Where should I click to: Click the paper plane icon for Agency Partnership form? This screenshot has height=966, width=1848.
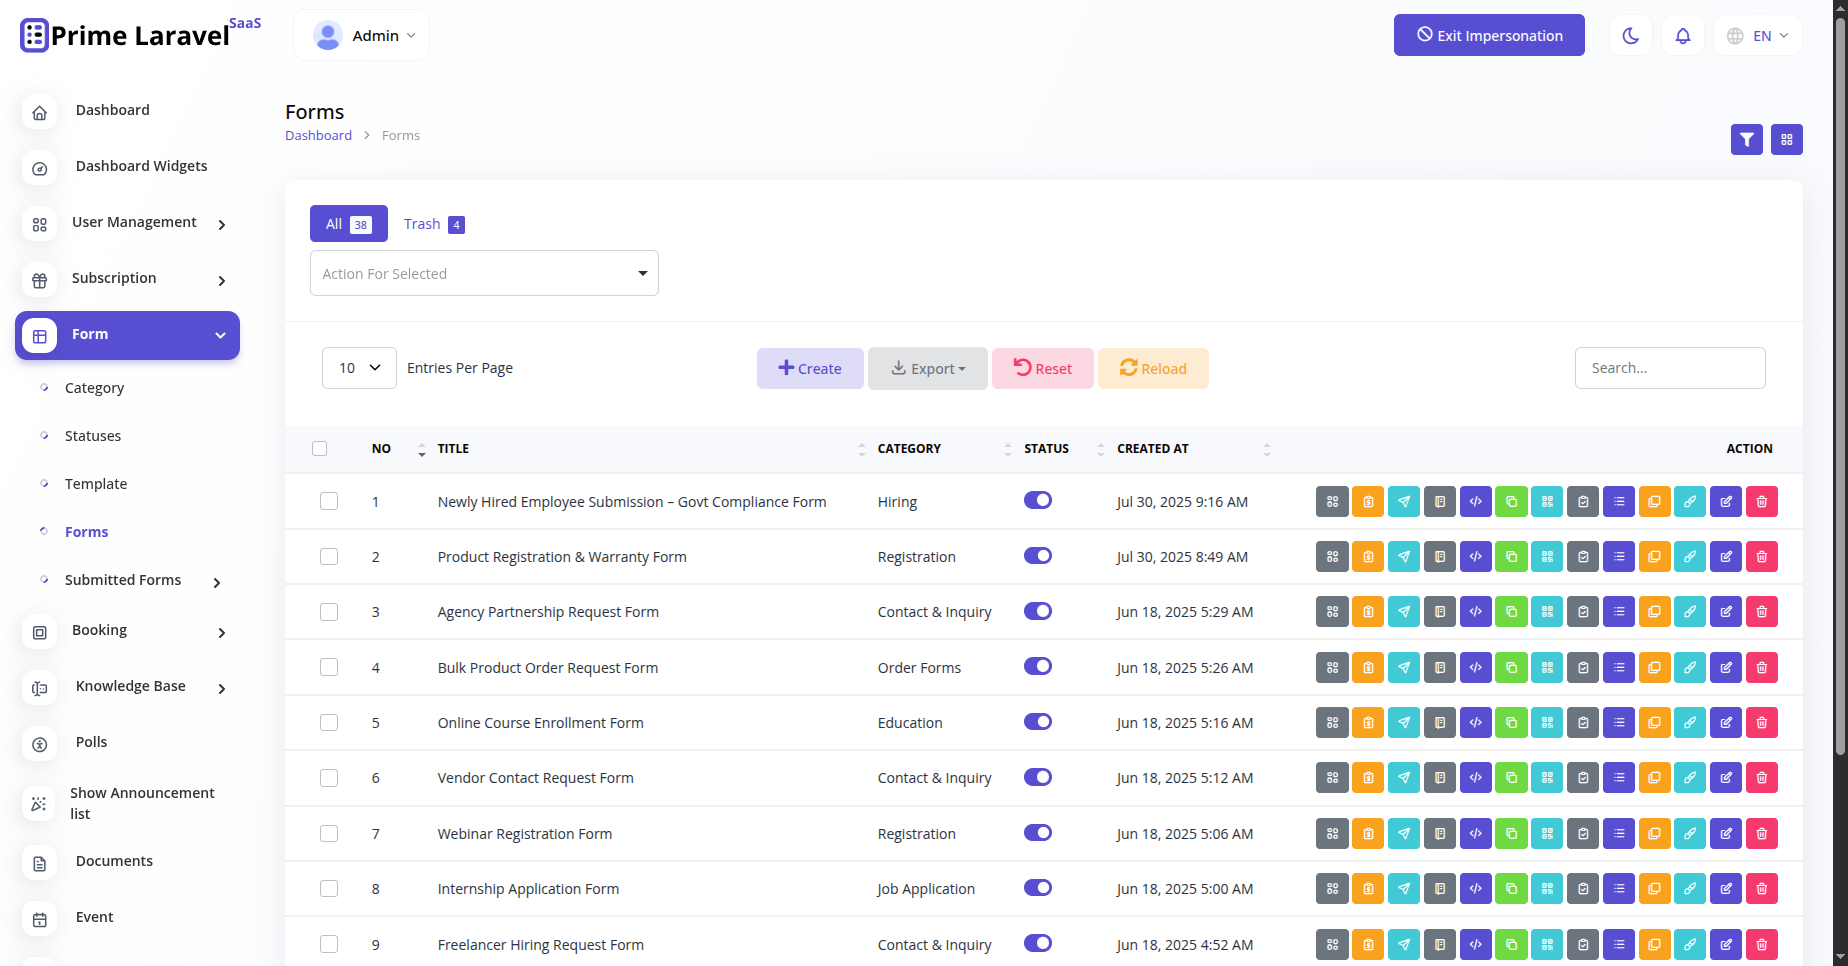click(x=1403, y=612)
